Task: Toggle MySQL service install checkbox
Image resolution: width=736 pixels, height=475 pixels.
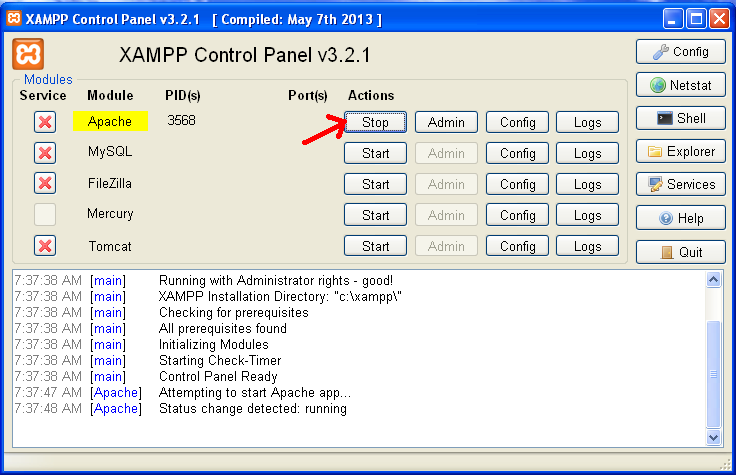Action: pyautogui.click(x=45, y=153)
